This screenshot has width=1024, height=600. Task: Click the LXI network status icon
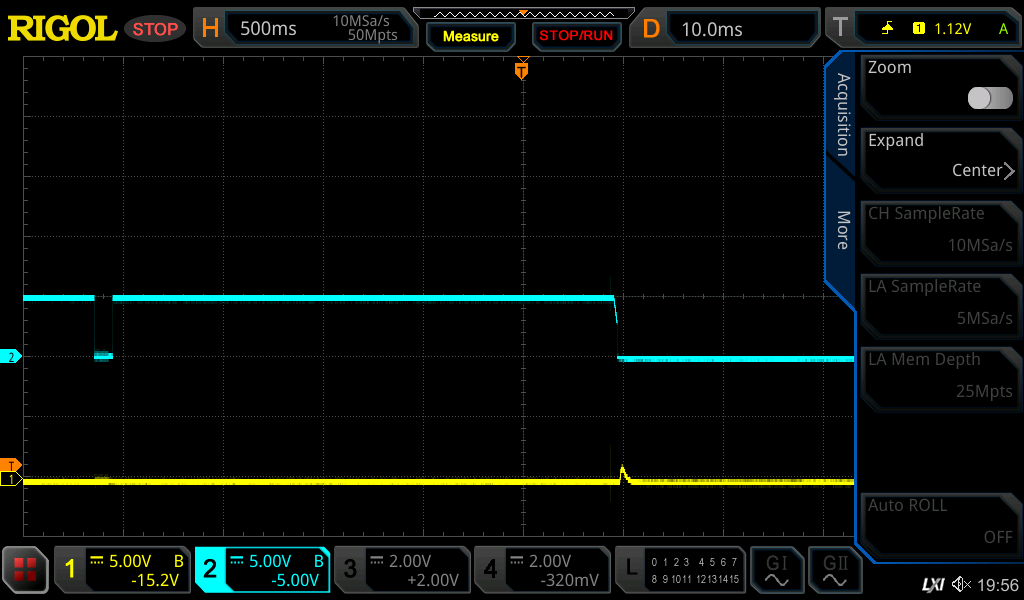[933, 584]
